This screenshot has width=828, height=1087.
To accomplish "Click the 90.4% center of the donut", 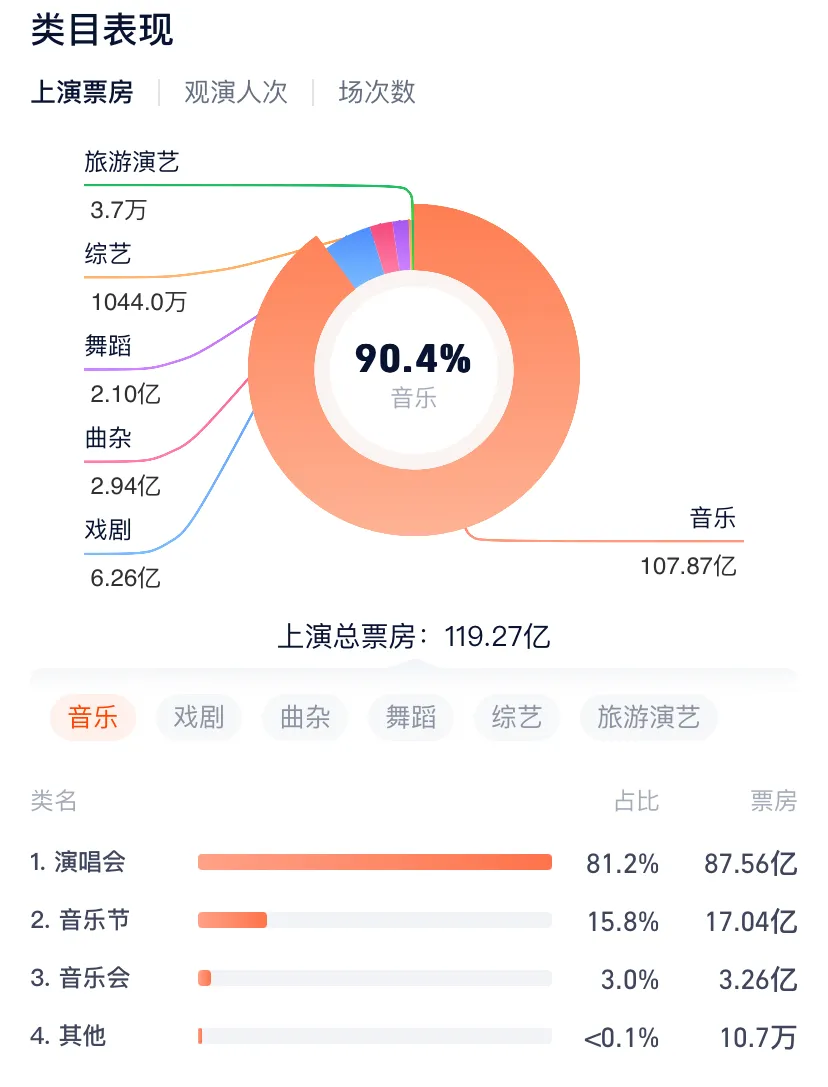I will click(x=413, y=359).
